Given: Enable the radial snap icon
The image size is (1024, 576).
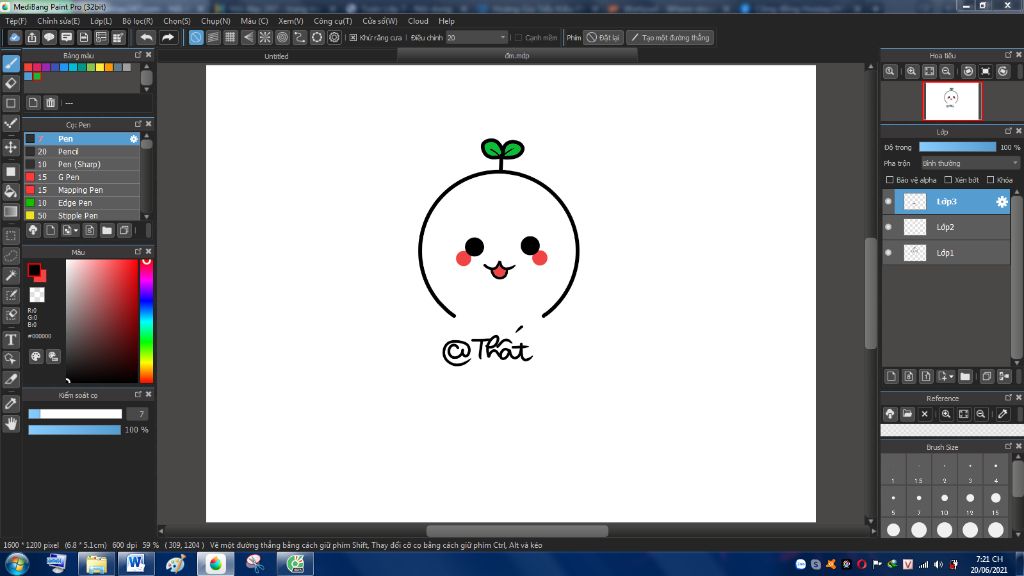Looking at the screenshot, I should (x=264, y=37).
